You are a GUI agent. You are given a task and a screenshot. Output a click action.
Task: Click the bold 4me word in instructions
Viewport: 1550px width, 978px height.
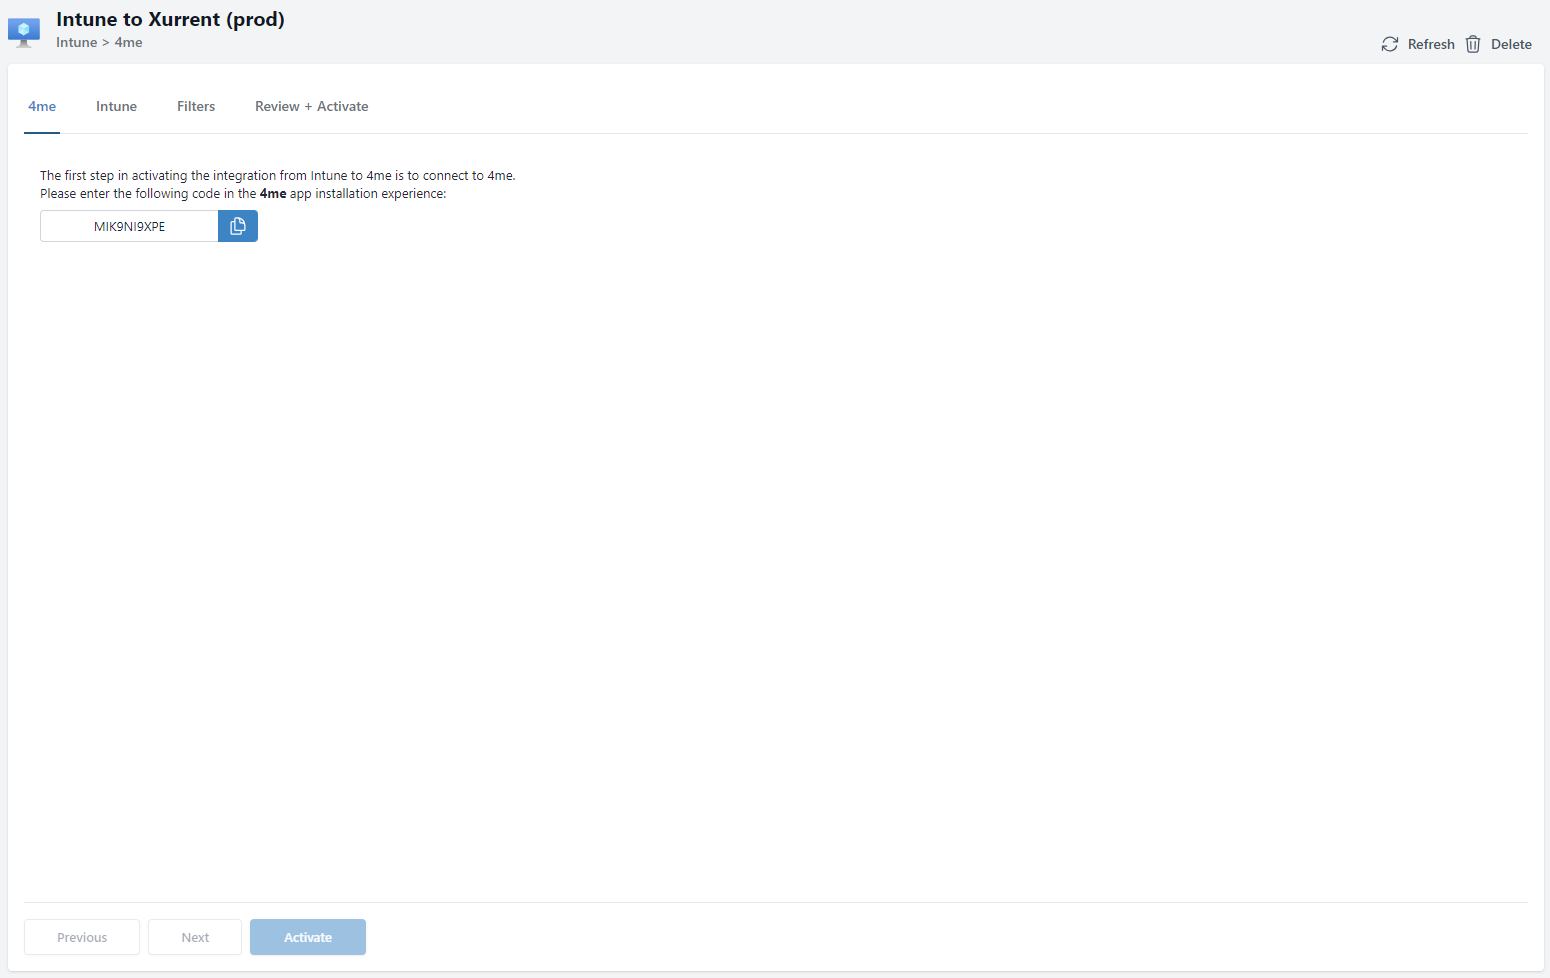pos(273,194)
